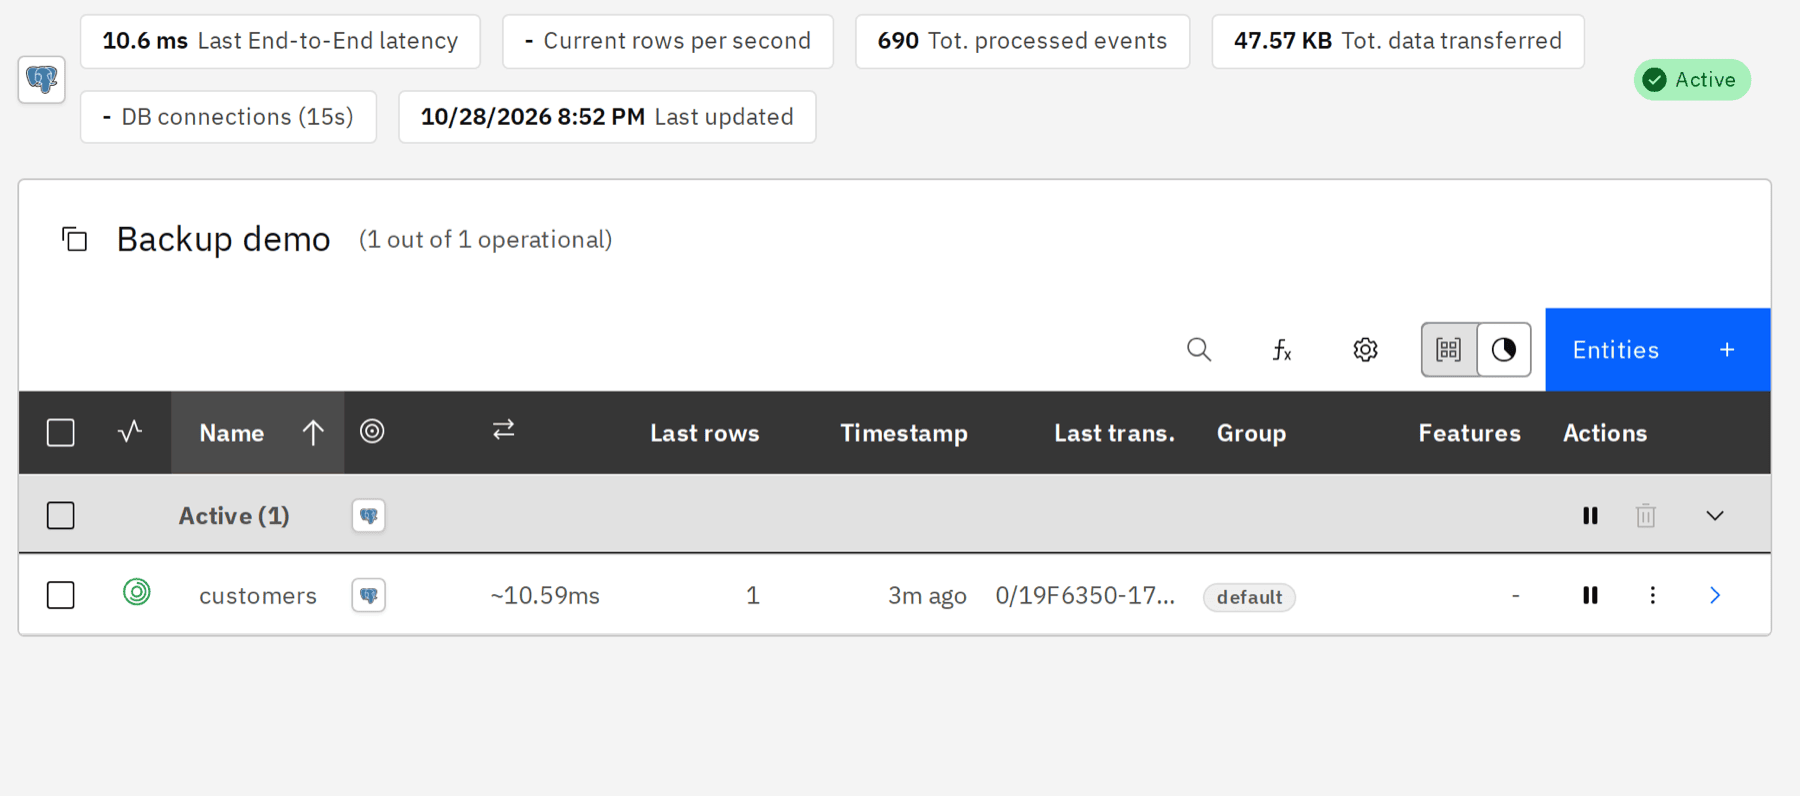
Task: Click the Active status badge
Action: tap(1692, 80)
